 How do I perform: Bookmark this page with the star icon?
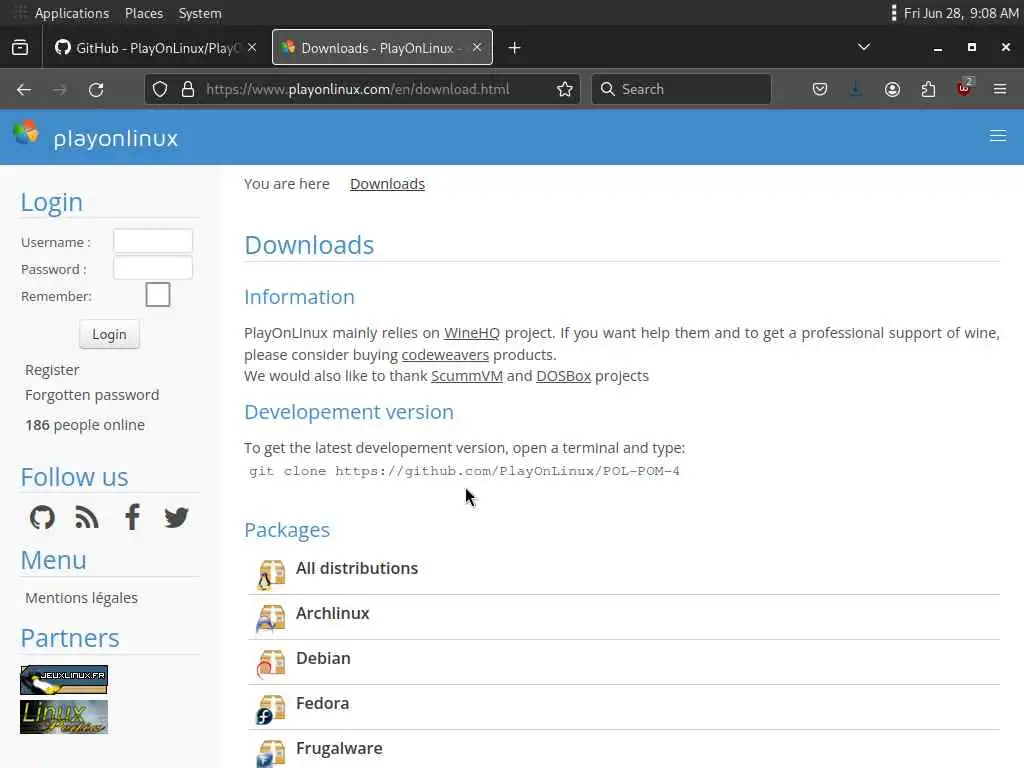[x=565, y=89]
